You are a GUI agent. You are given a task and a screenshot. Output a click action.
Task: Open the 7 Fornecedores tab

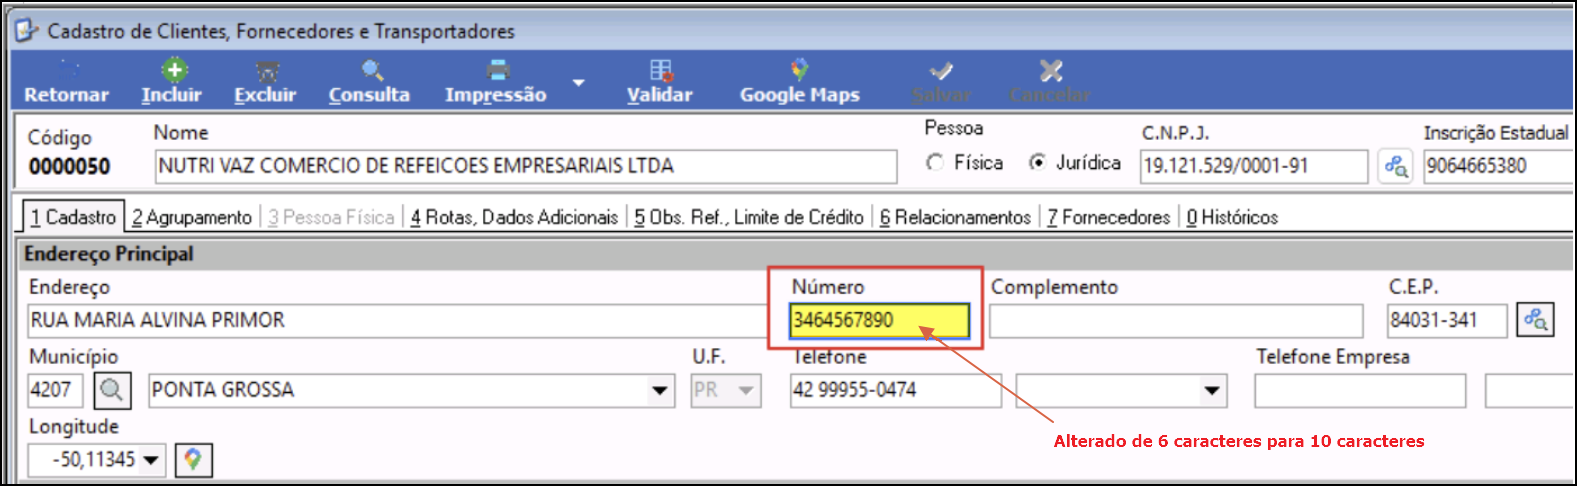point(1108,217)
